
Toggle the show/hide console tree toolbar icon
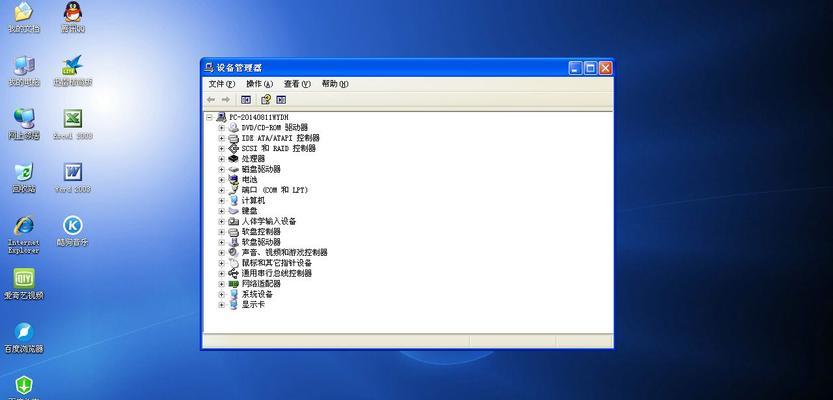pyautogui.click(x=245, y=99)
